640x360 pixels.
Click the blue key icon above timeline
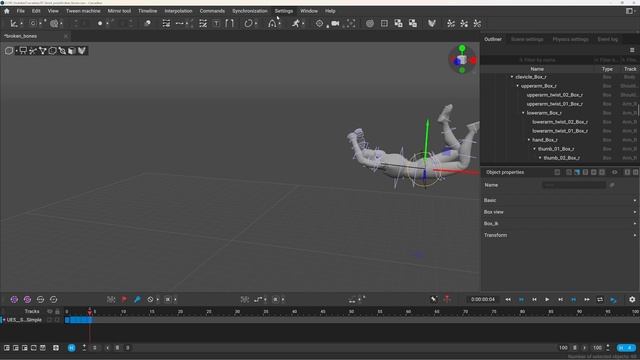(x=137, y=300)
